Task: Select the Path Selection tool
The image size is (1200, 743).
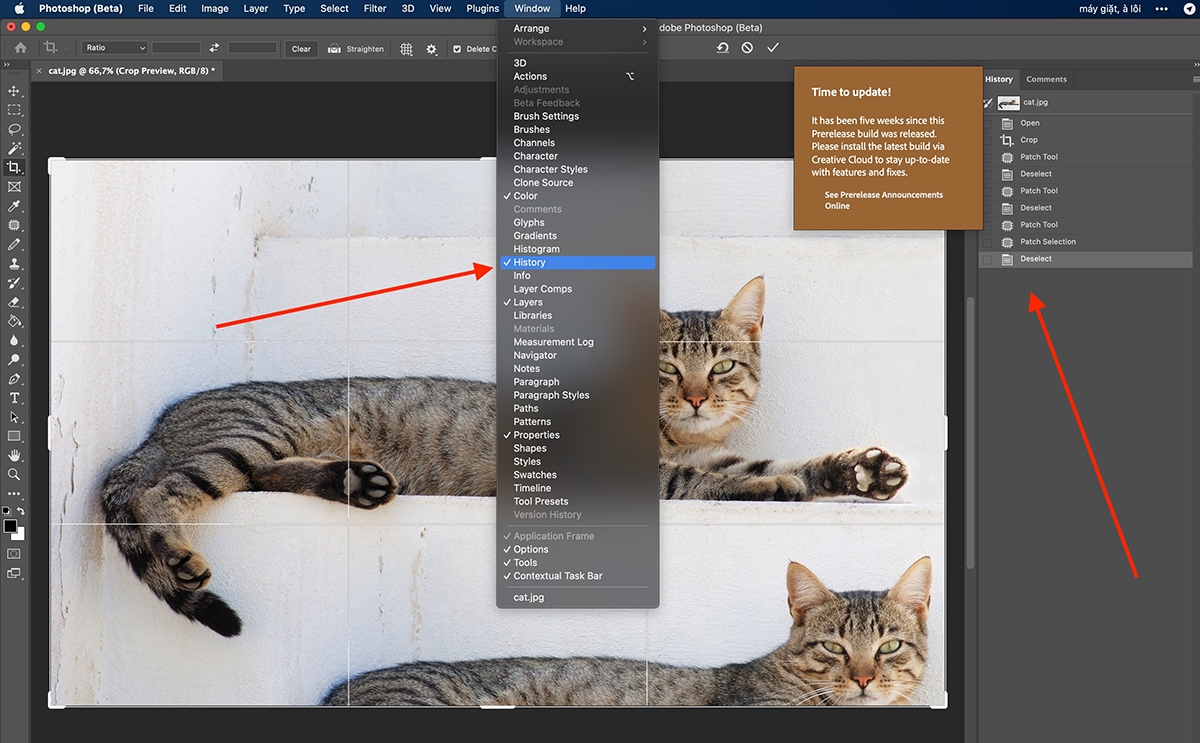Action: pos(14,417)
